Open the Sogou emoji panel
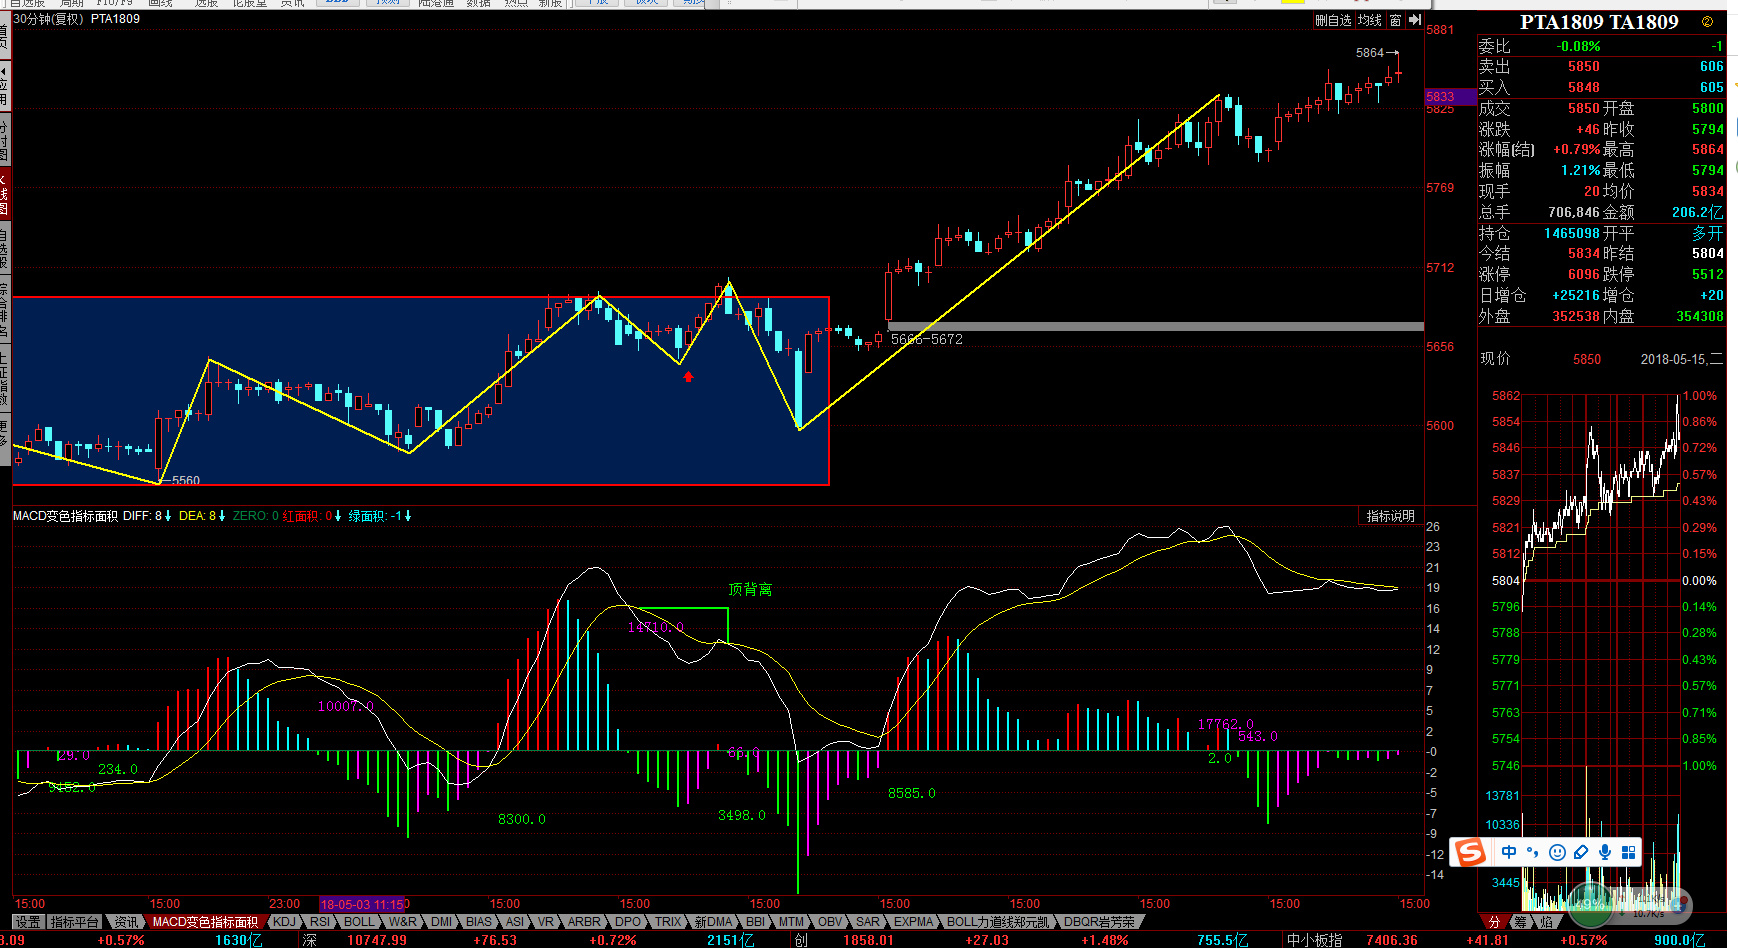Image resolution: width=1738 pixels, height=948 pixels. tap(1557, 852)
